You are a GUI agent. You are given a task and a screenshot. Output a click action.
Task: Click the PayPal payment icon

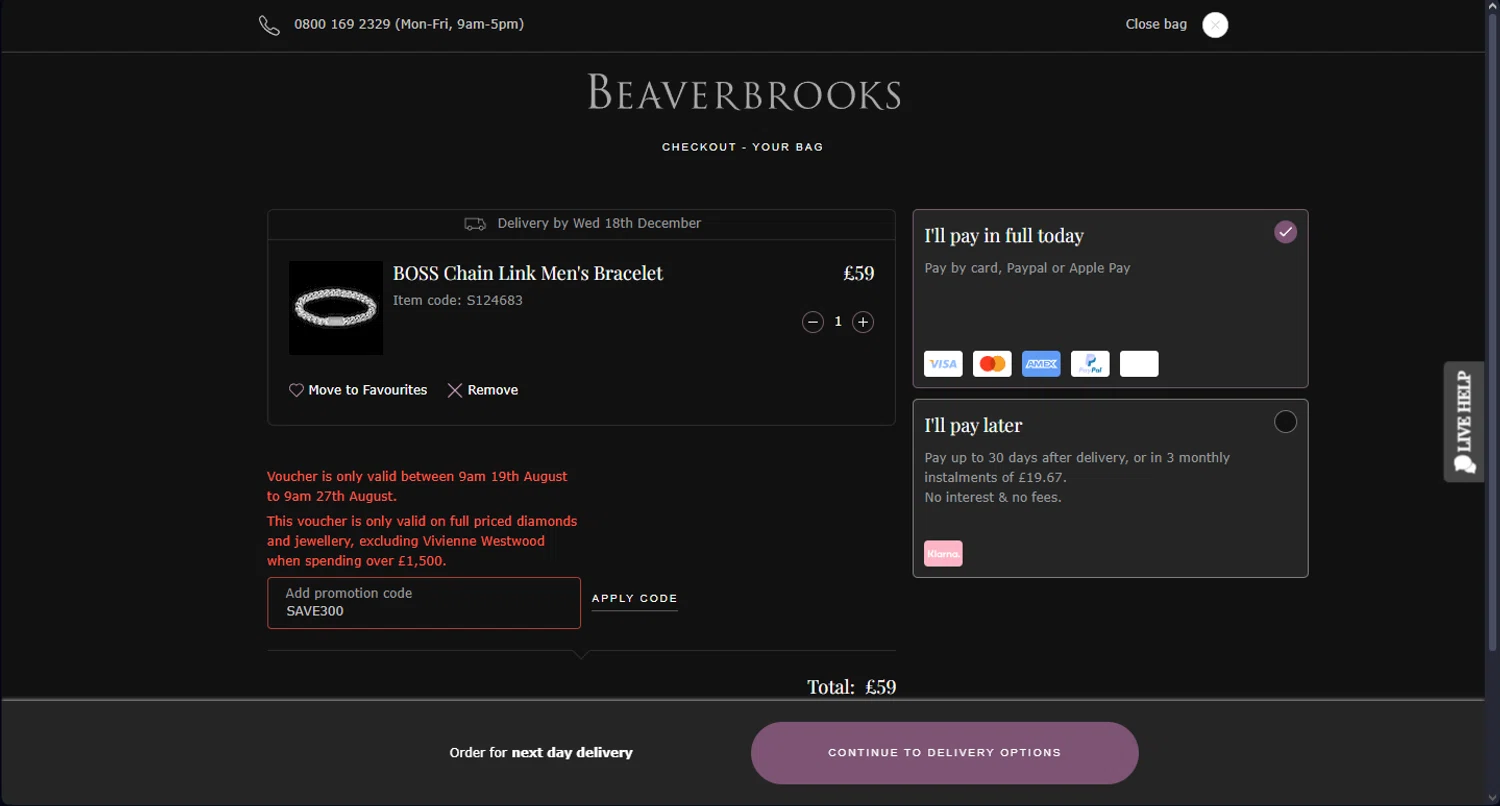point(1090,364)
